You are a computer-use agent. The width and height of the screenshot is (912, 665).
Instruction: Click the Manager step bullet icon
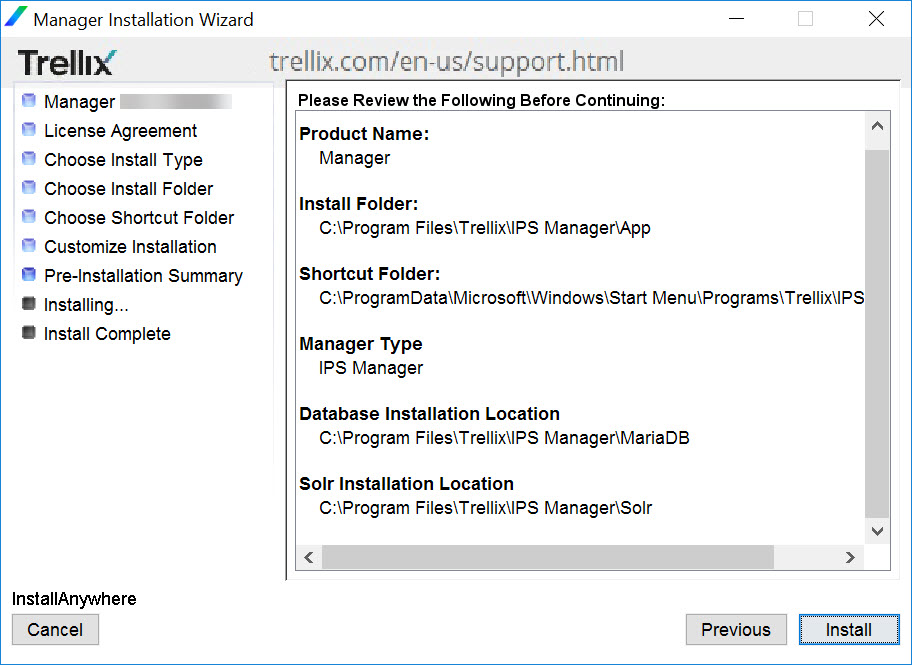pyautogui.click(x=28, y=100)
